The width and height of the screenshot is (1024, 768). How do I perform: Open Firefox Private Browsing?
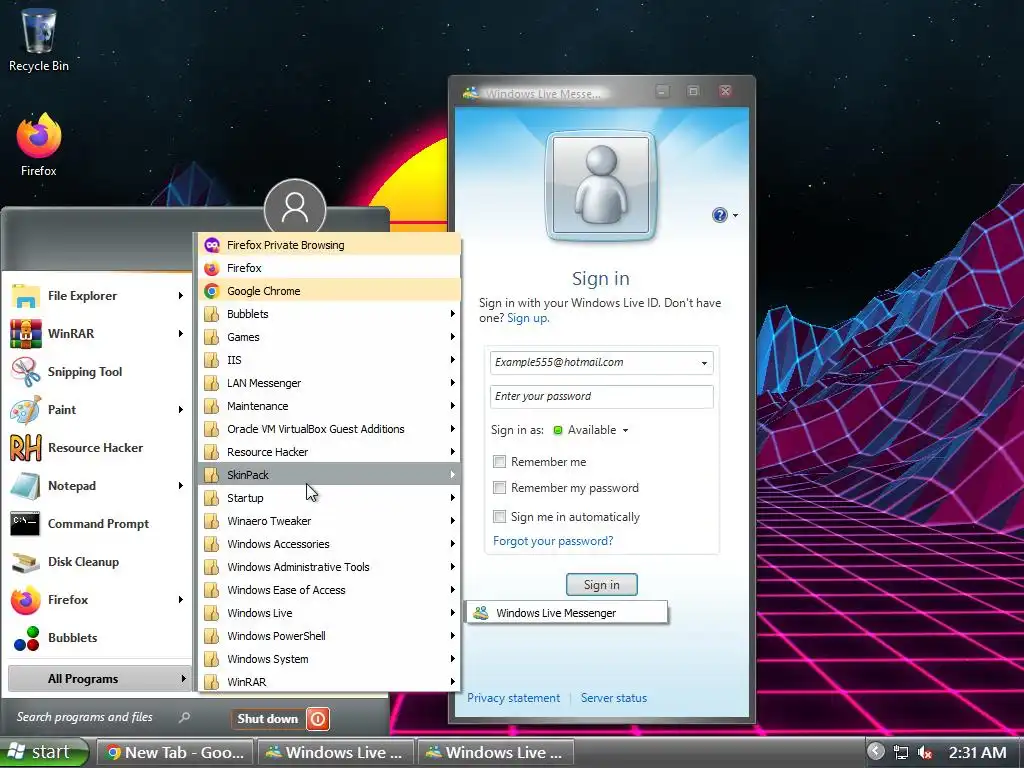[329, 245]
